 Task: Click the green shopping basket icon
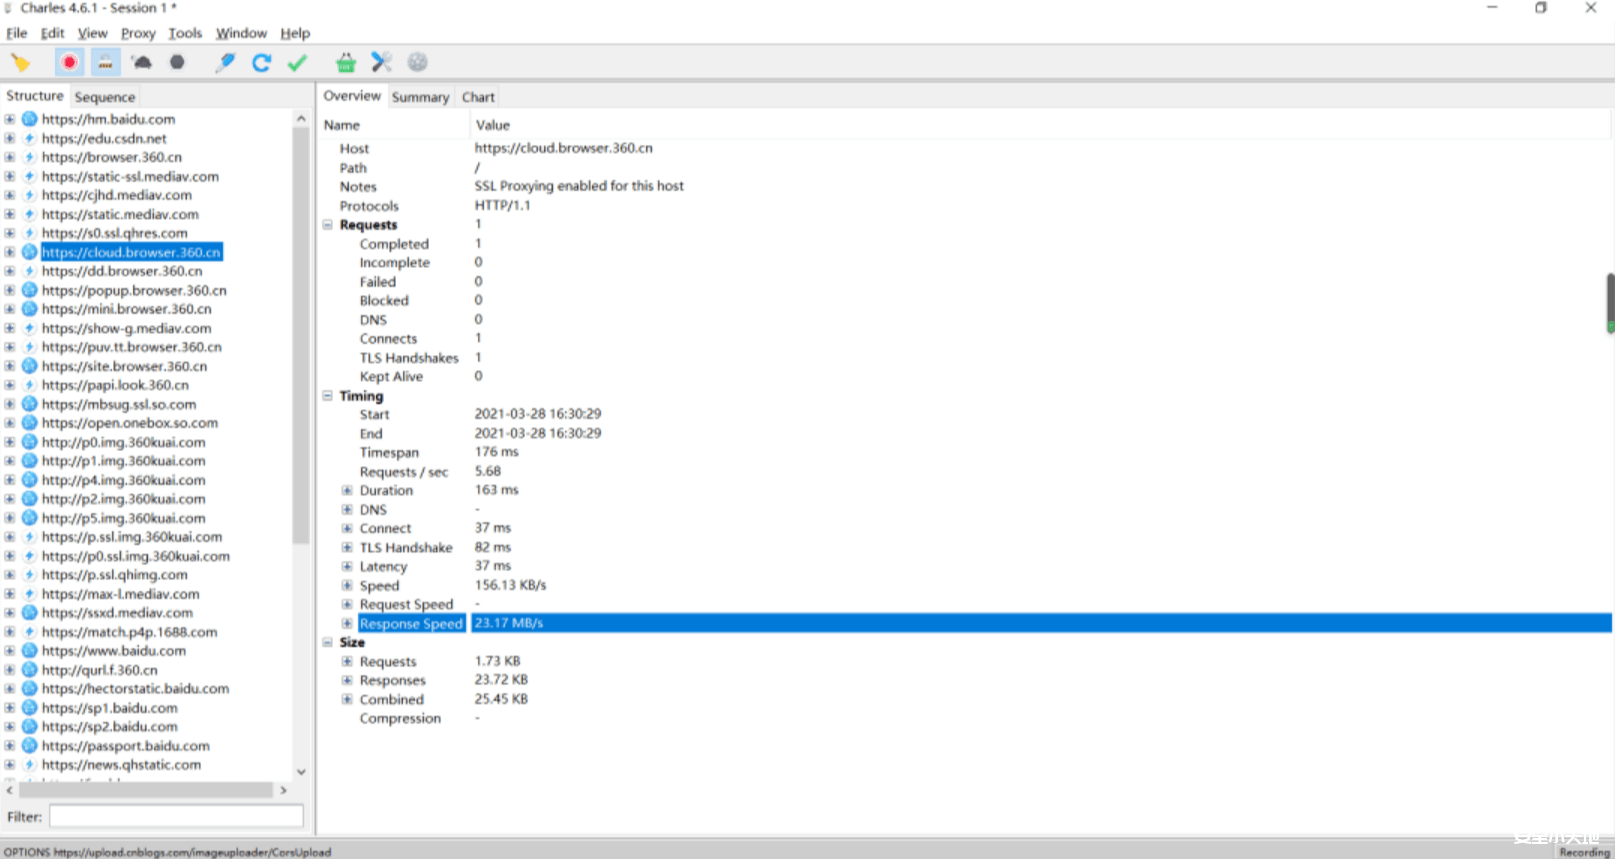point(345,63)
